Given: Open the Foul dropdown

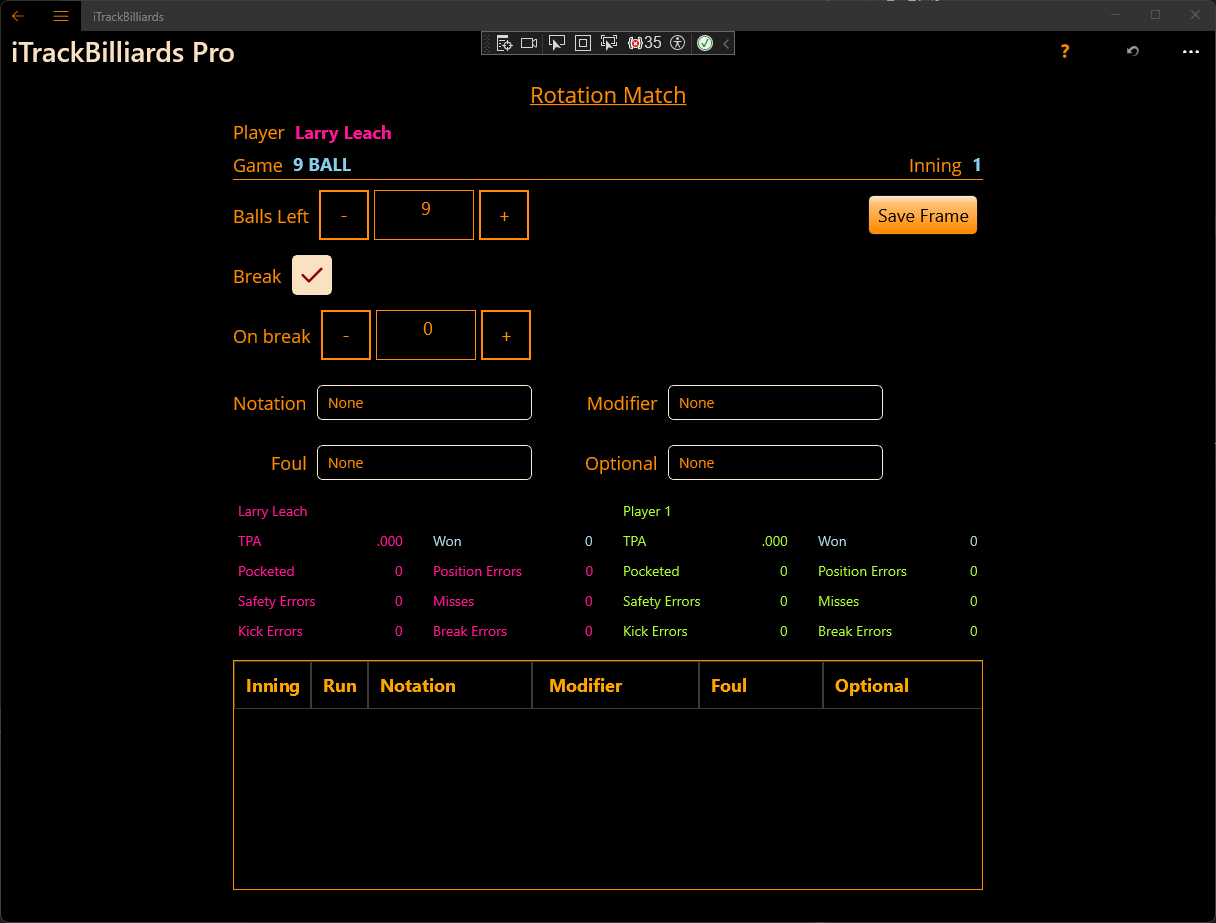Looking at the screenshot, I should 424,463.
